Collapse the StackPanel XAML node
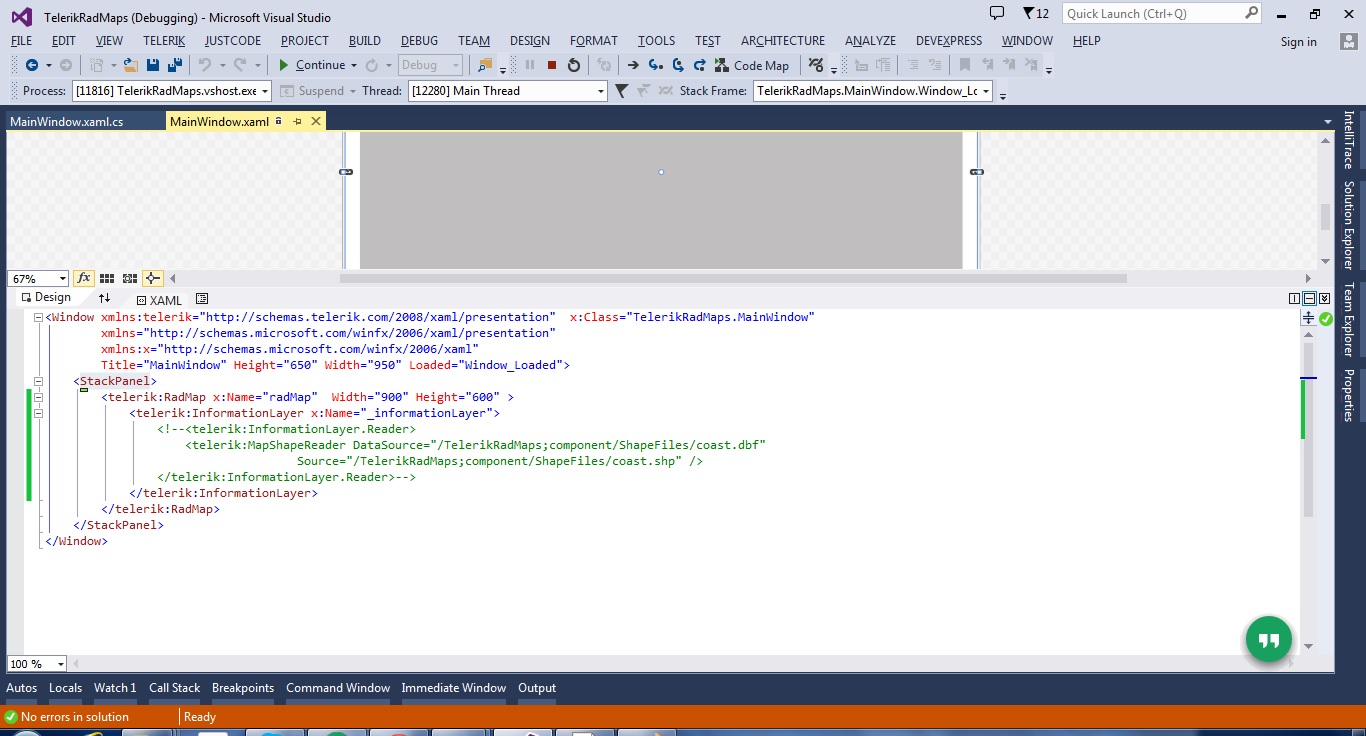1366x736 pixels. [39, 381]
